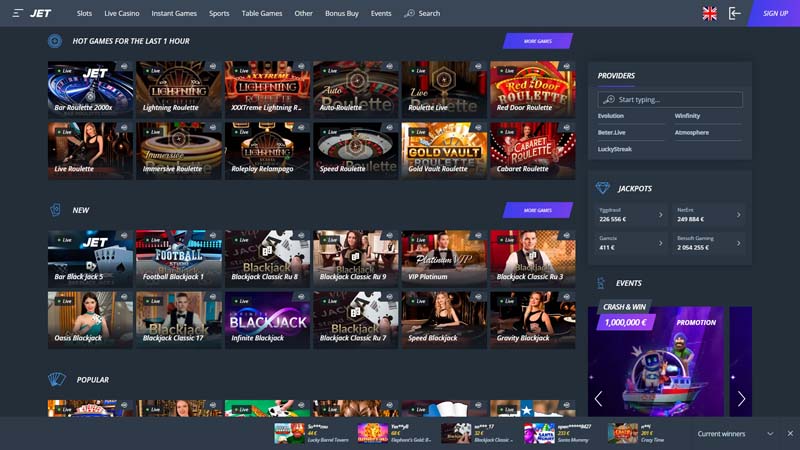
Task: Open the Other menu item
Action: [x=304, y=14]
